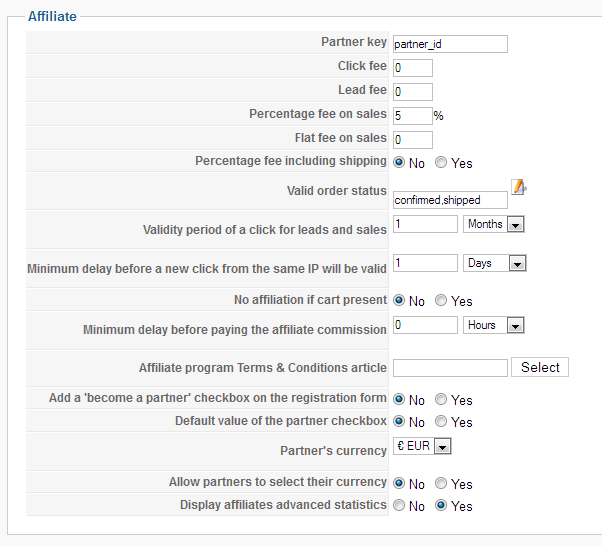Open the Days minimum delay dropdown
The height and width of the screenshot is (546, 602).
coord(495,264)
